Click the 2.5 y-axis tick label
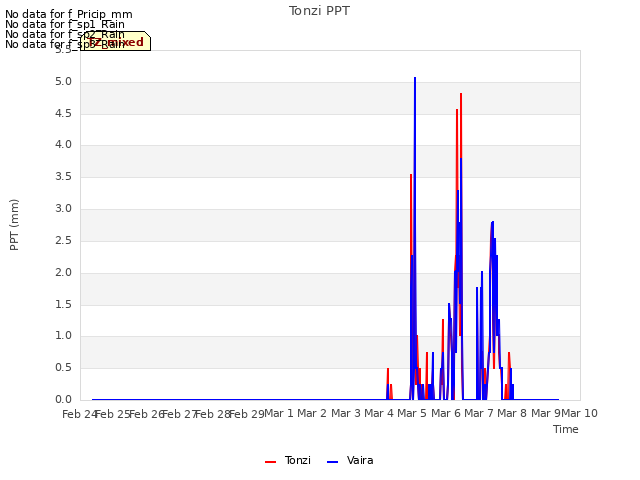 point(63,240)
